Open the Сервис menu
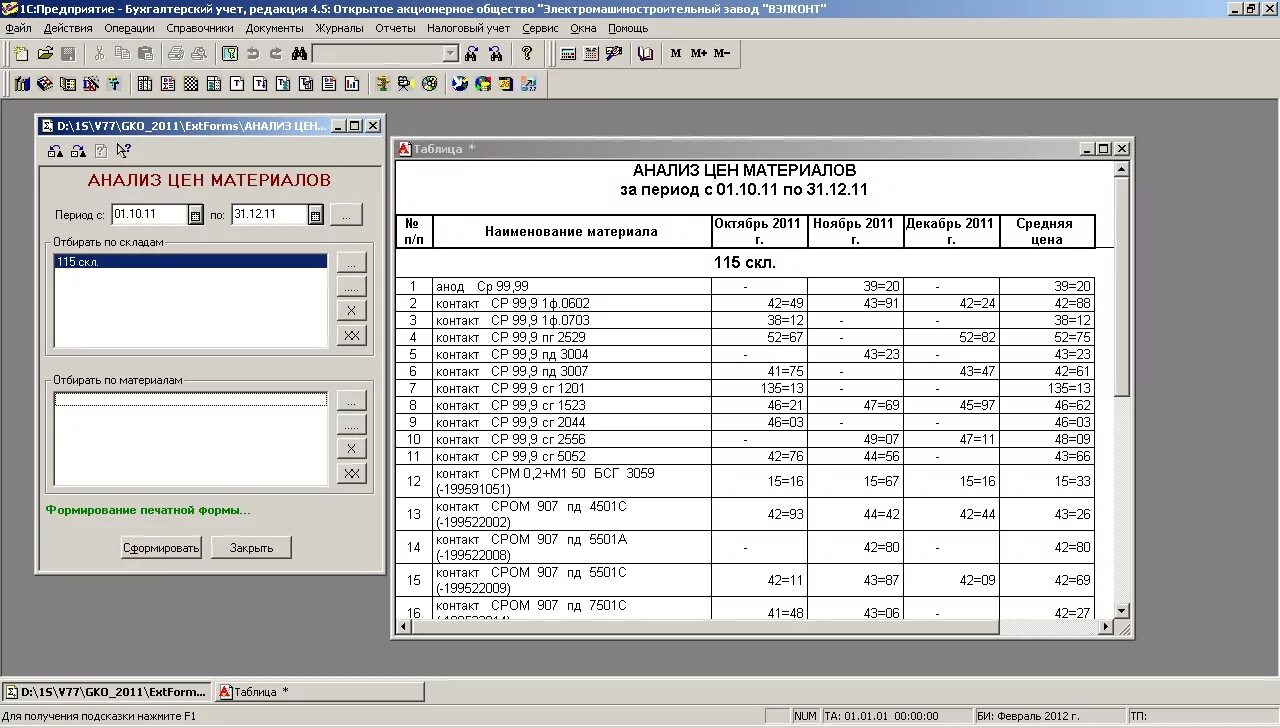 [x=540, y=28]
